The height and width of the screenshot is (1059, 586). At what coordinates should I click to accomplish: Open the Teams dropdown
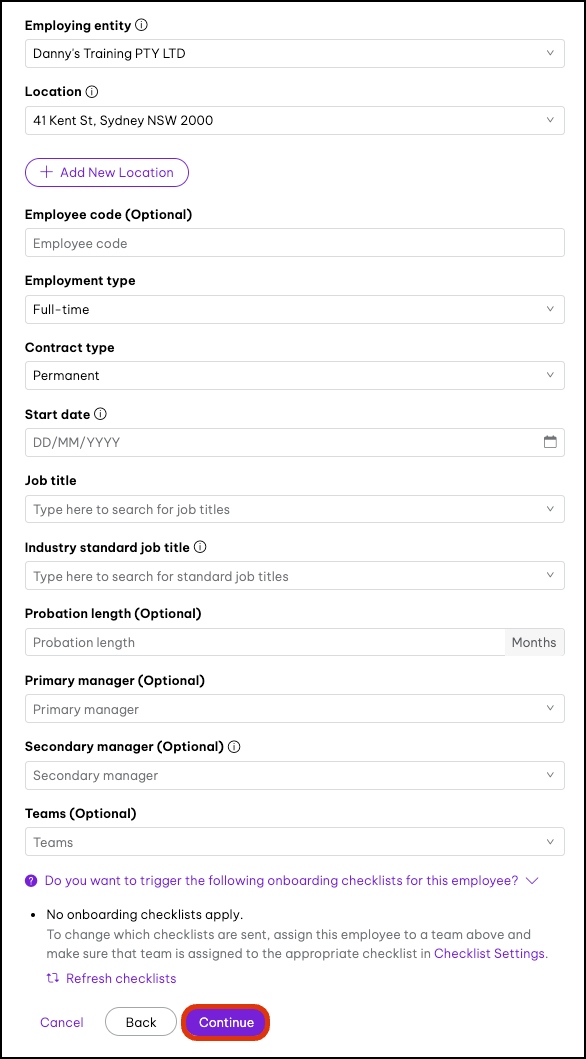pos(294,842)
